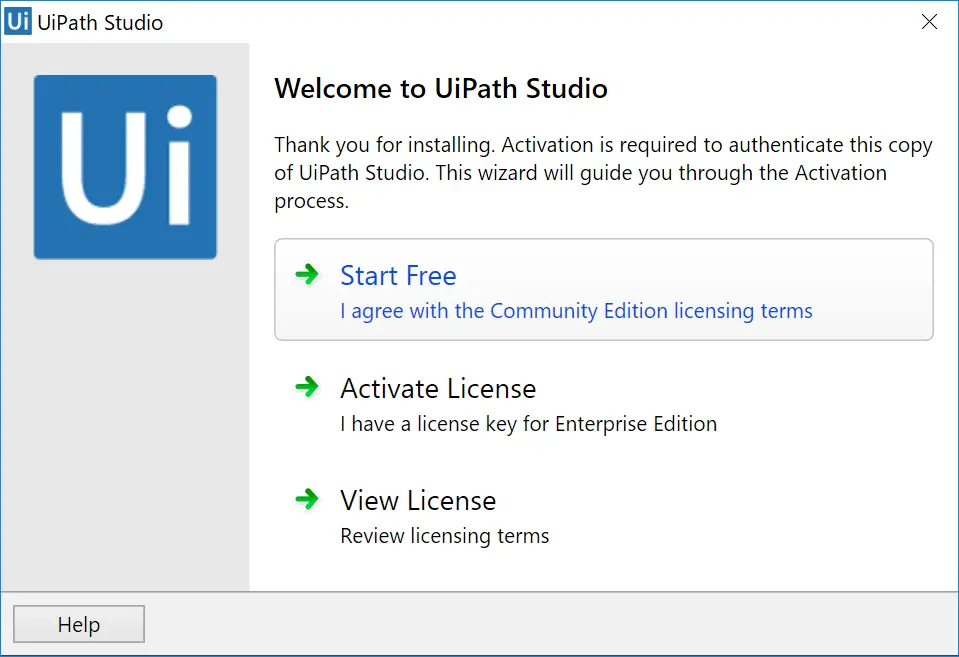959x657 pixels.
Task: Click the green arrow beside Start Free
Action: pos(307,274)
